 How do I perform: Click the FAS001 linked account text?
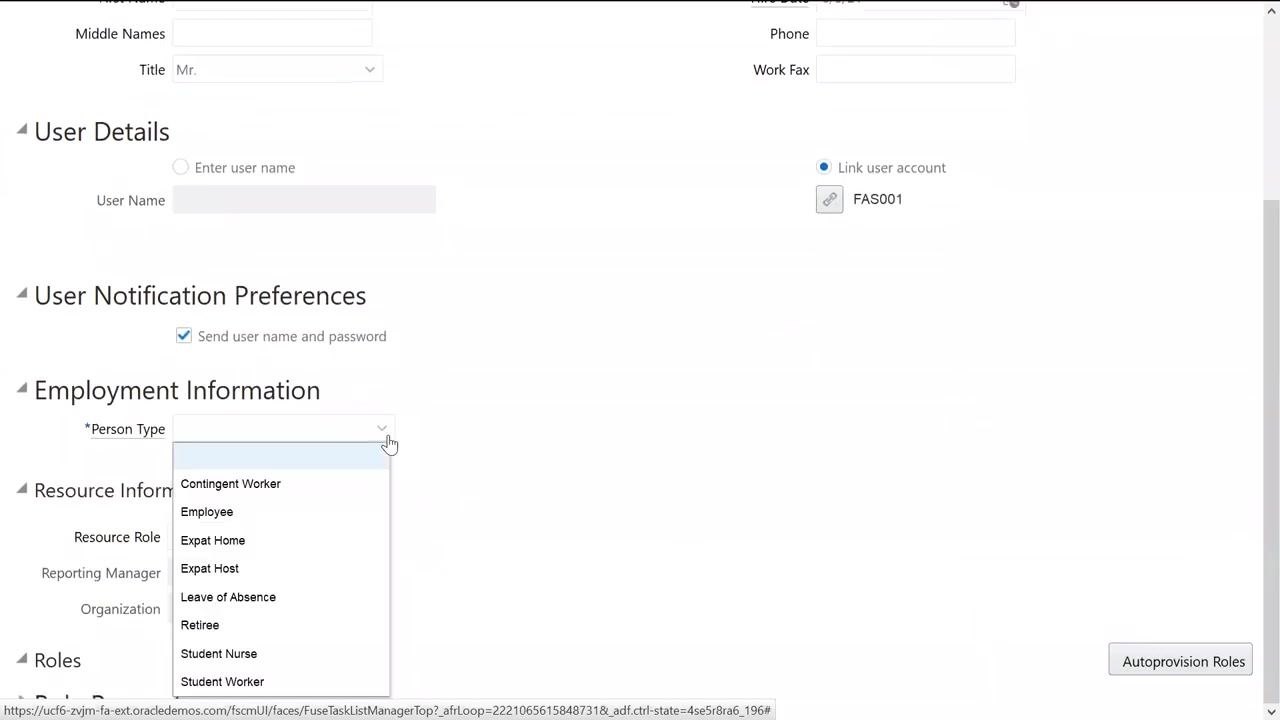pos(878,199)
